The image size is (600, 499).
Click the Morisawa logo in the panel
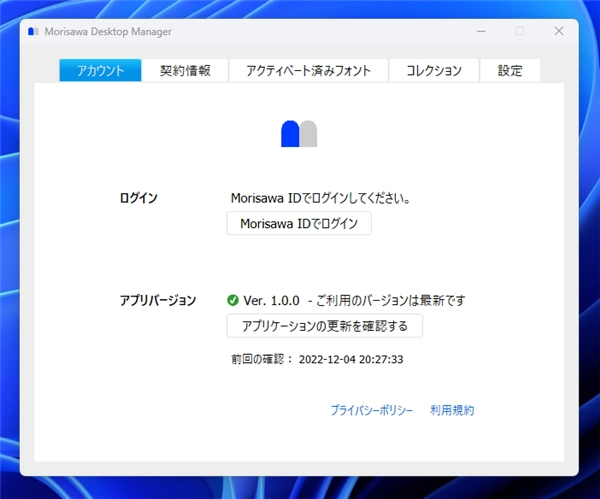(299, 134)
